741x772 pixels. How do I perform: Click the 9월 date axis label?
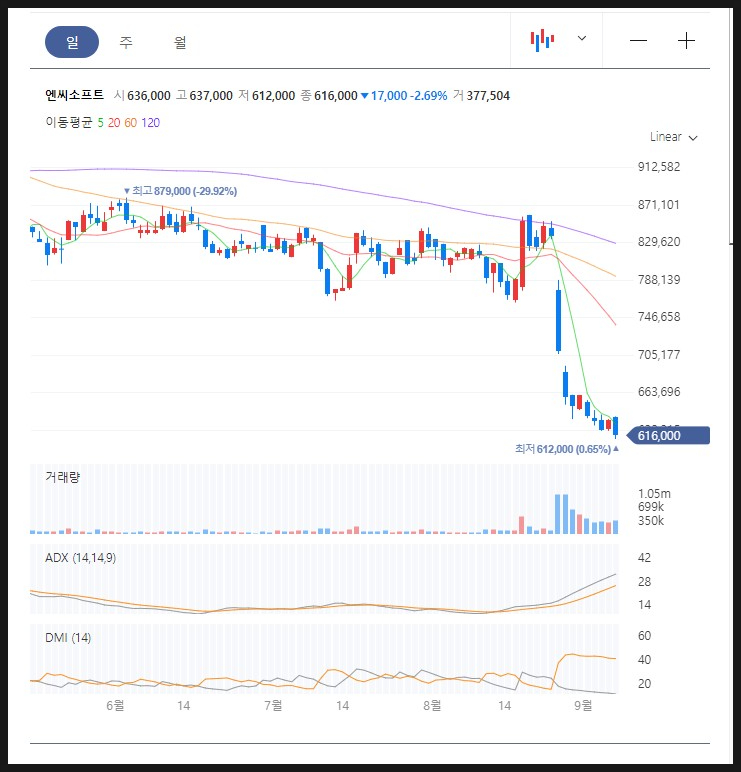(583, 706)
